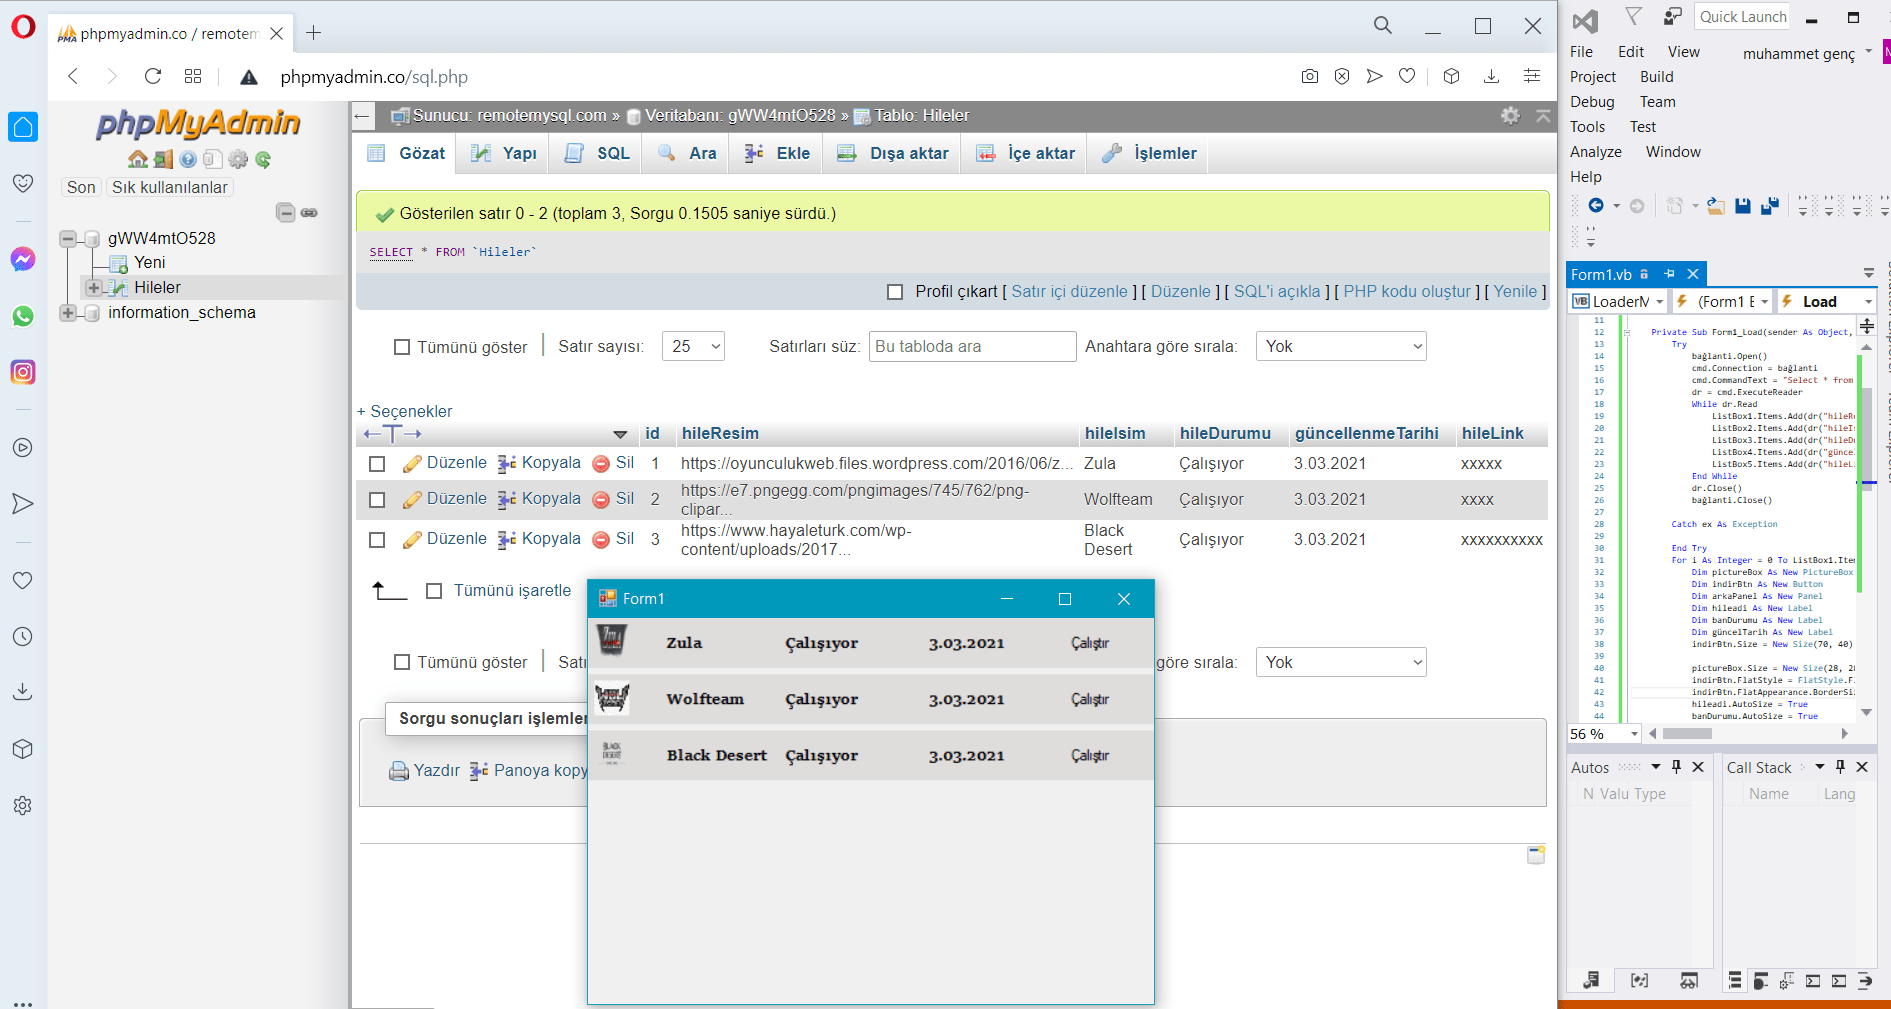Click Kopyala for the Black Desert row
This screenshot has height=1009, width=1891.
point(540,539)
